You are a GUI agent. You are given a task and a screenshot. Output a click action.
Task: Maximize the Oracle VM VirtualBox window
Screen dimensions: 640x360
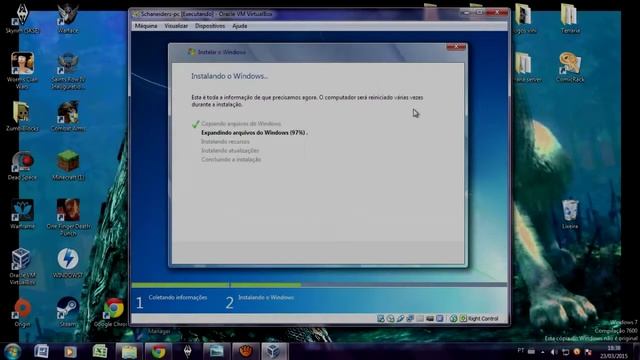coord(479,13)
